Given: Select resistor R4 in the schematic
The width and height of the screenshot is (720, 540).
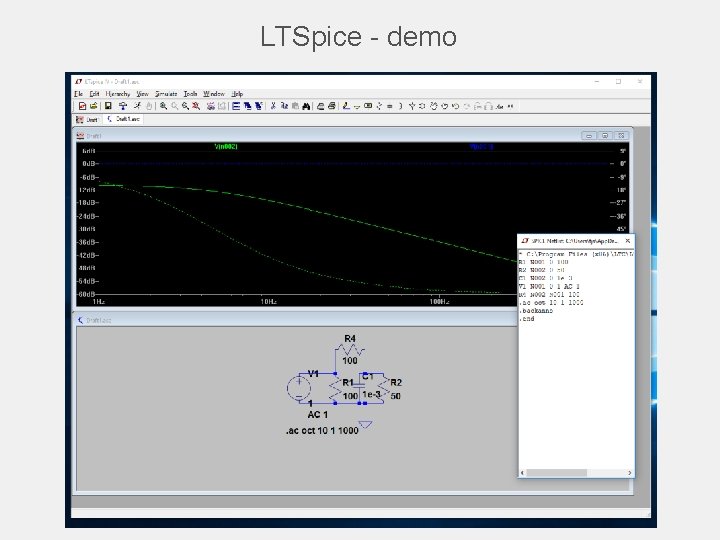Looking at the screenshot, I should point(350,350).
